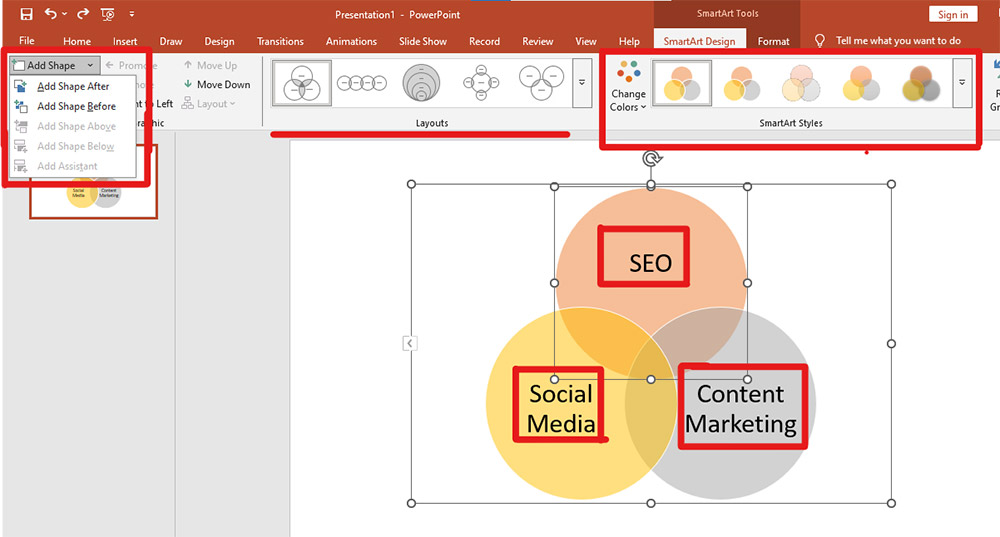
Task: Click the Add Shape Below menu entry
Action: (x=73, y=147)
